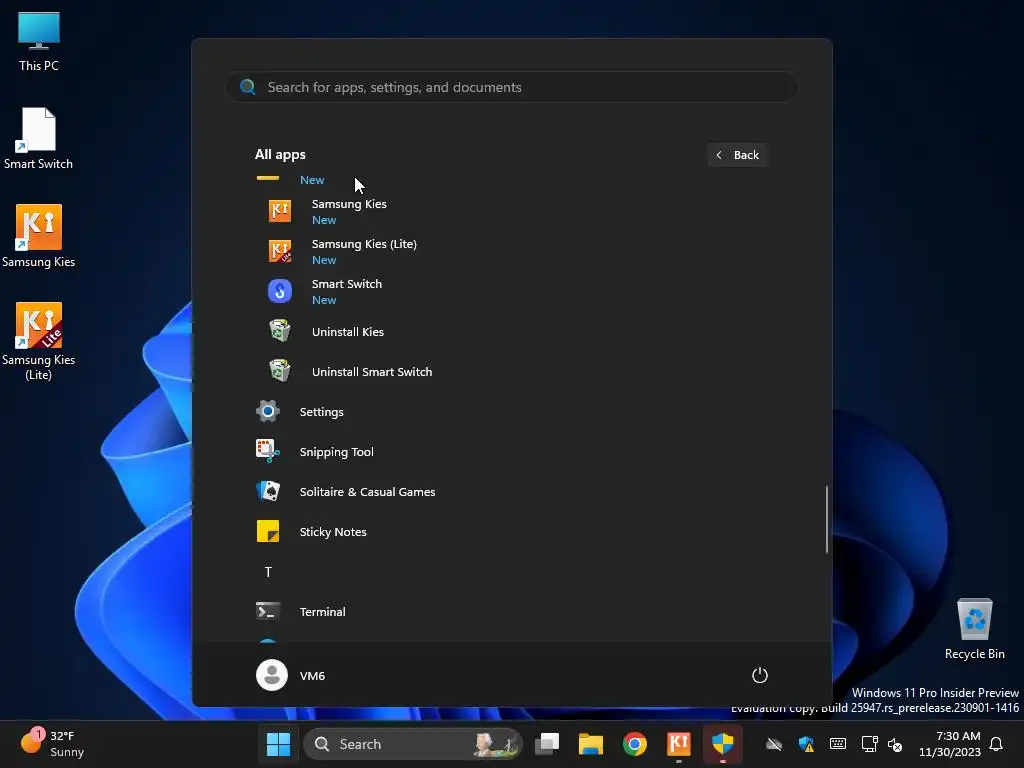1024x768 pixels.
Task: Click touch keyboard tray icon
Action: pyautogui.click(x=838, y=744)
